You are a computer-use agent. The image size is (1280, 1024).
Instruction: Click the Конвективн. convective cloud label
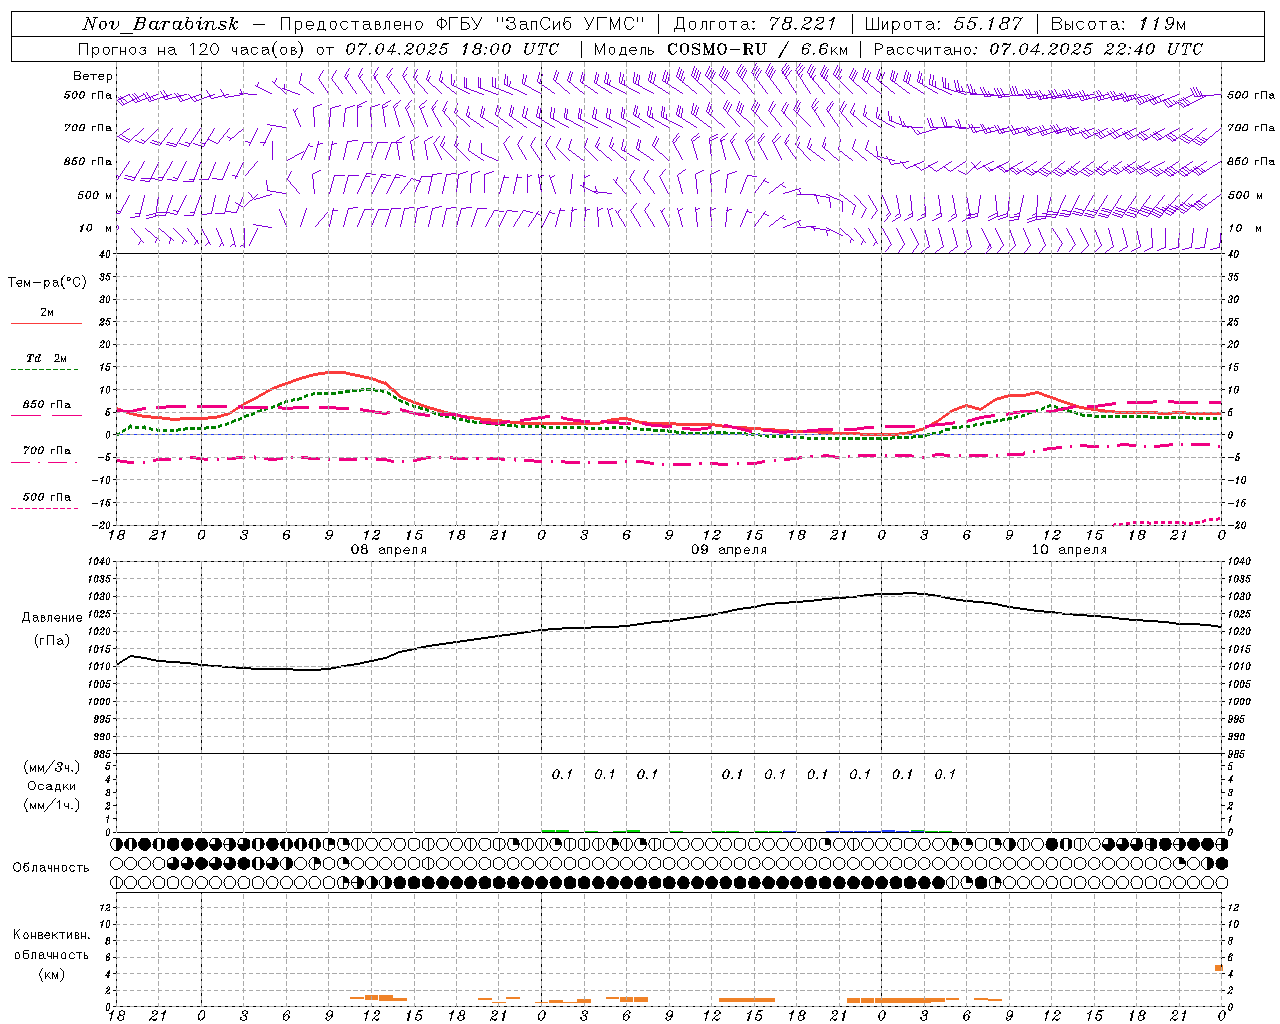(x=51, y=935)
